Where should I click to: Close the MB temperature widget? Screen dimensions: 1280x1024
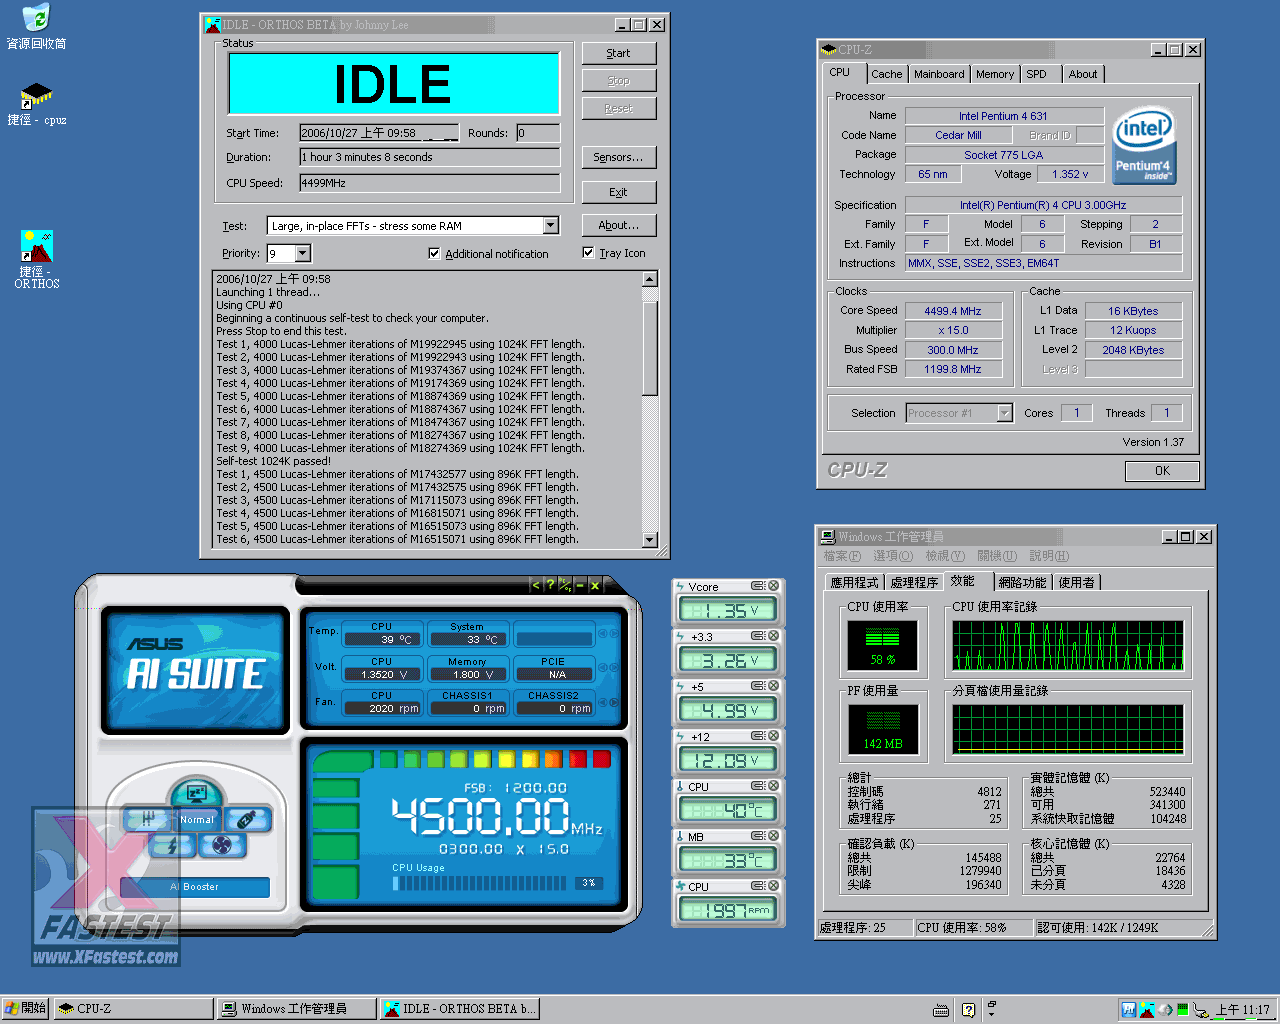pos(773,836)
